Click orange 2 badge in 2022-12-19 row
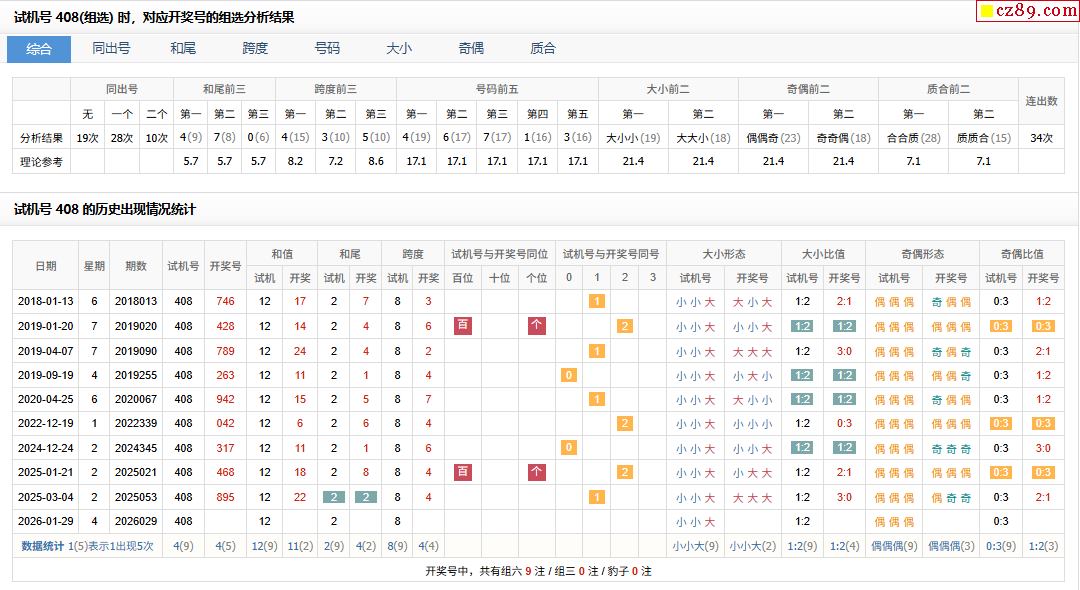The height and width of the screenshot is (590, 1080). coord(625,423)
